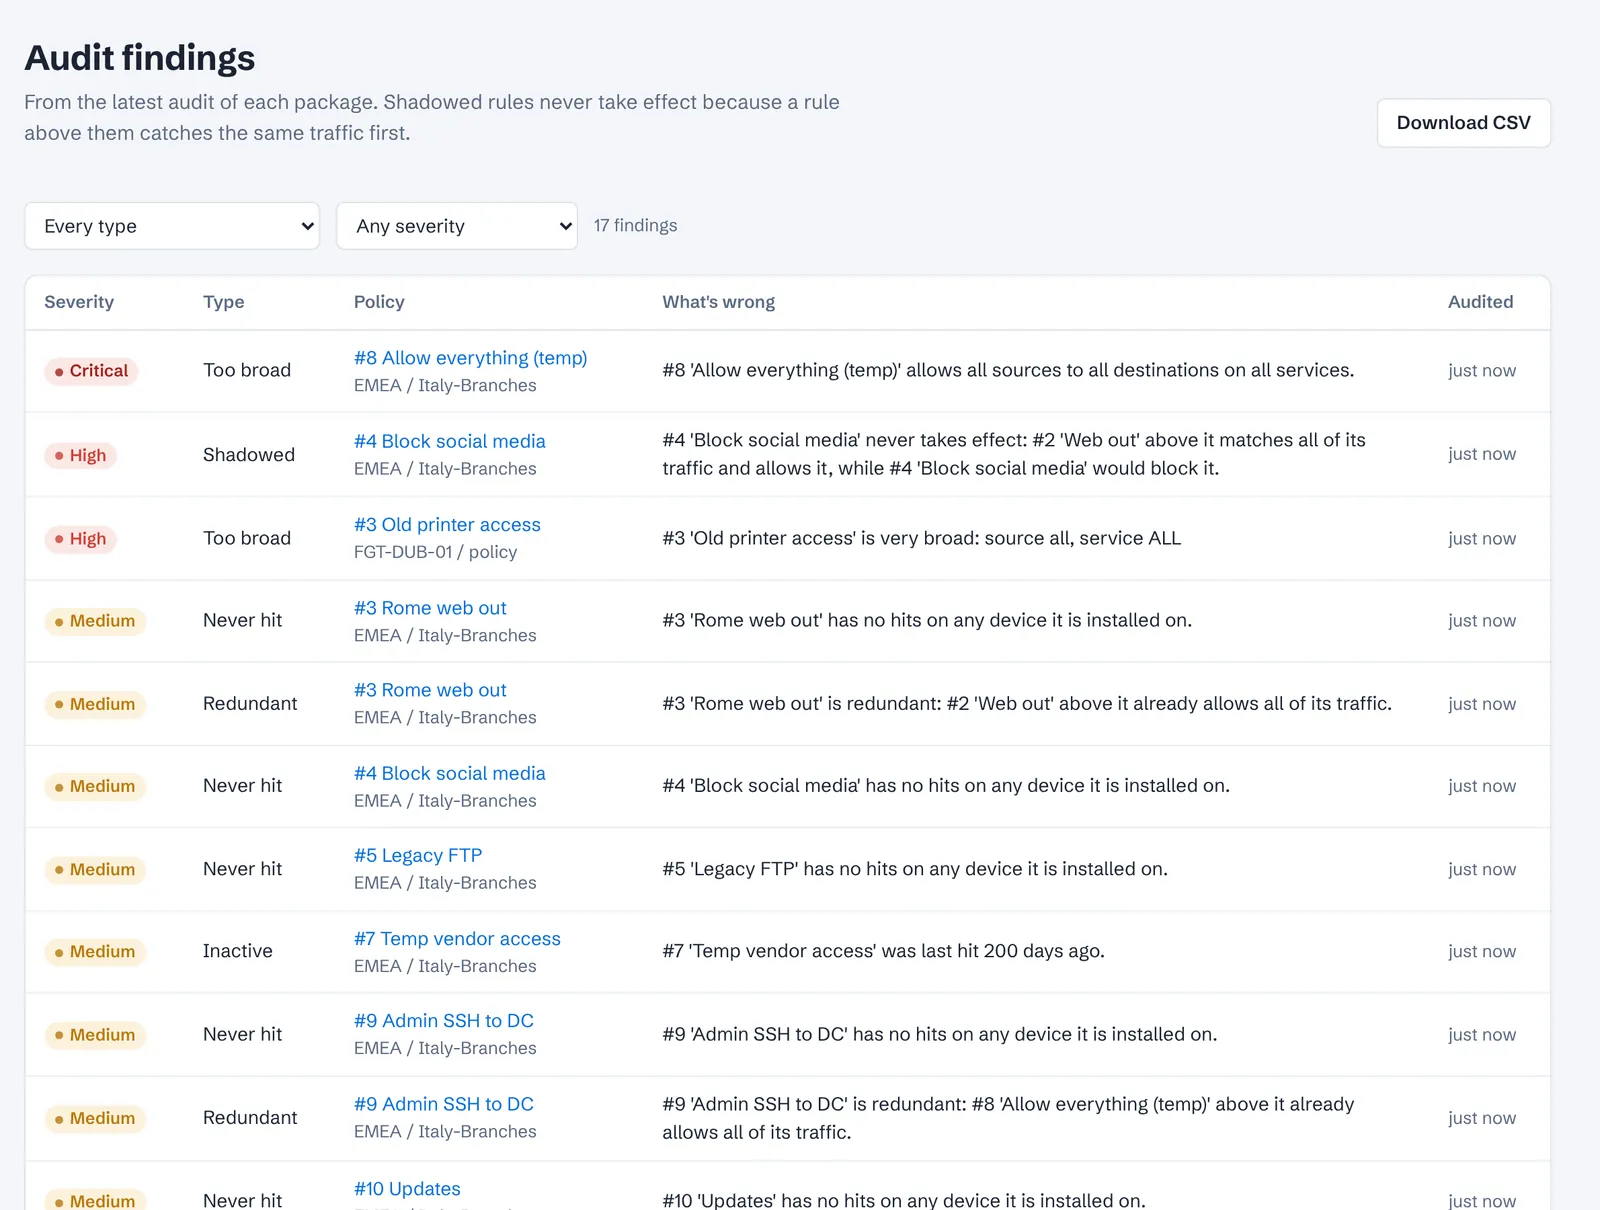Viewport: 1600px width, 1210px height.
Task: Open #9 Admin SSH to DC in the Never hit row
Action: [x=444, y=1021]
